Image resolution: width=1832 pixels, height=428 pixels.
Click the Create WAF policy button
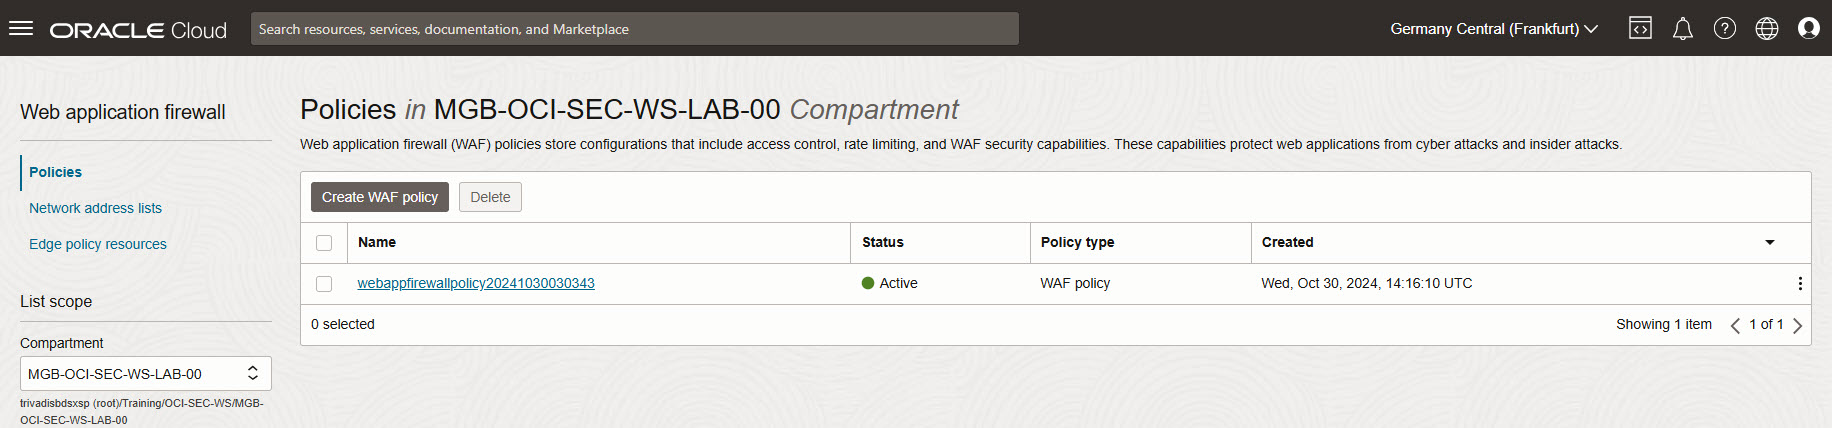coord(380,197)
